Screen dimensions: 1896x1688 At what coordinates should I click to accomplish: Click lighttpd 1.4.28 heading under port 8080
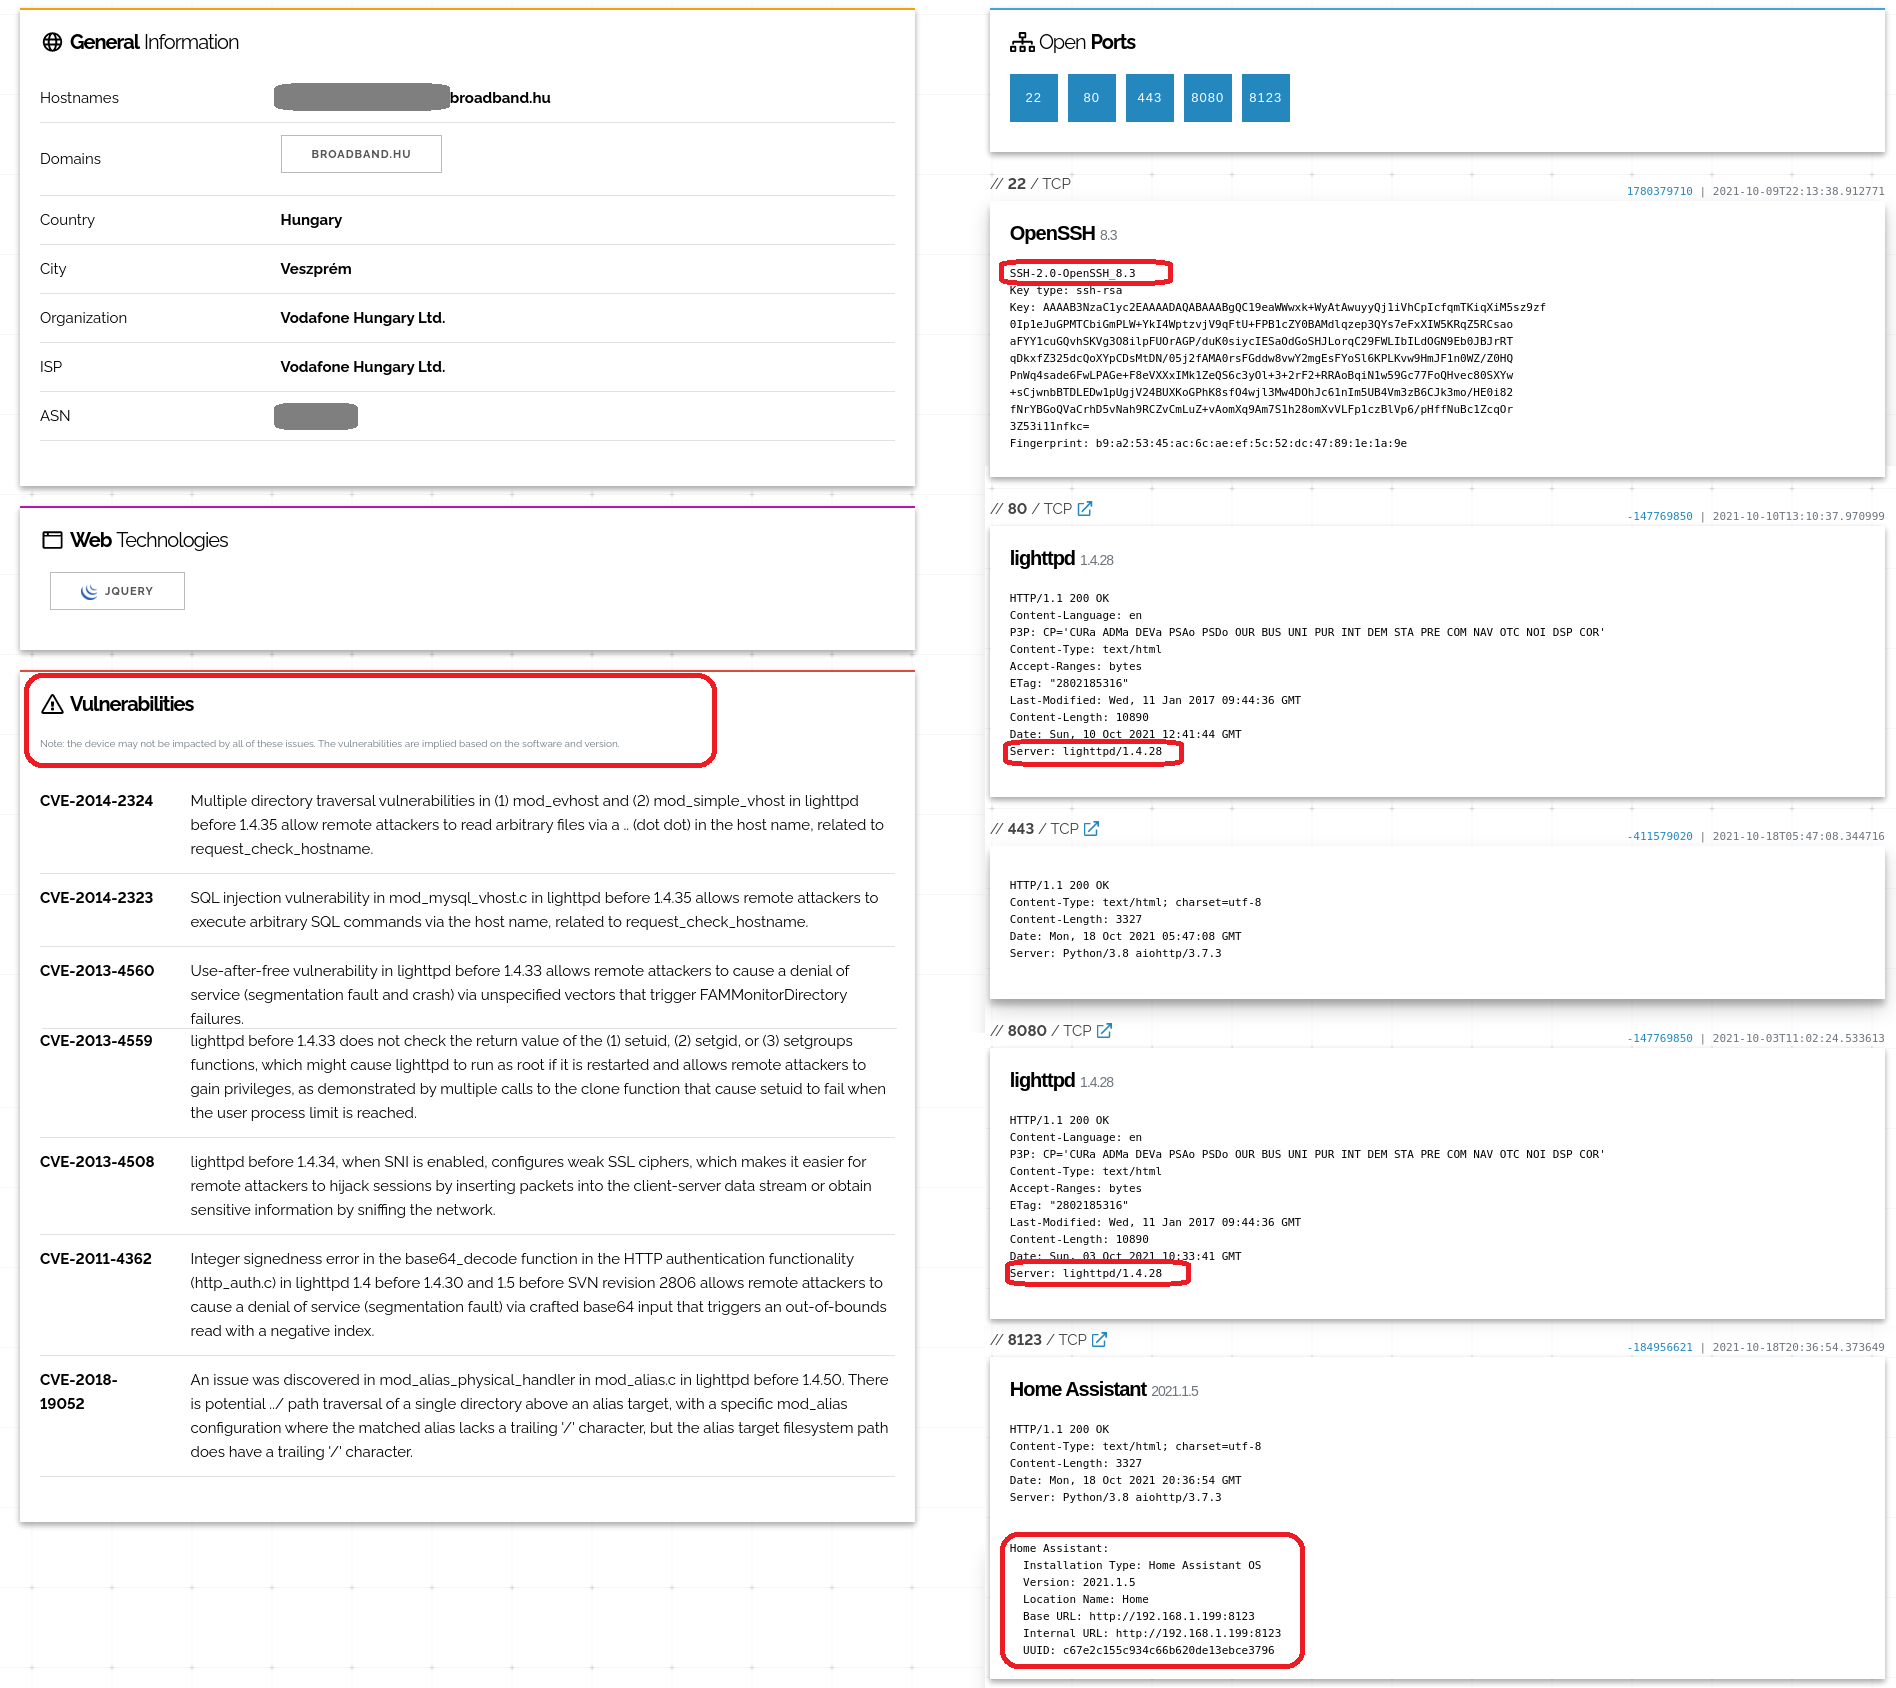[x=1061, y=1081]
